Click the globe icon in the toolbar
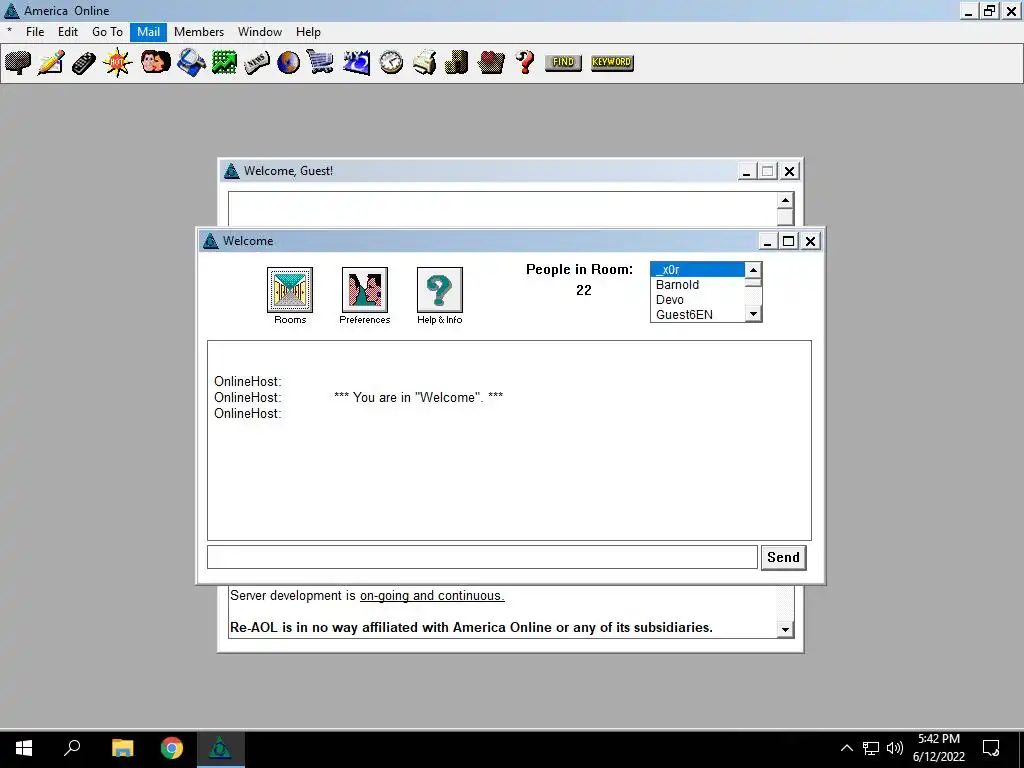This screenshot has width=1024, height=768. tap(288, 63)
